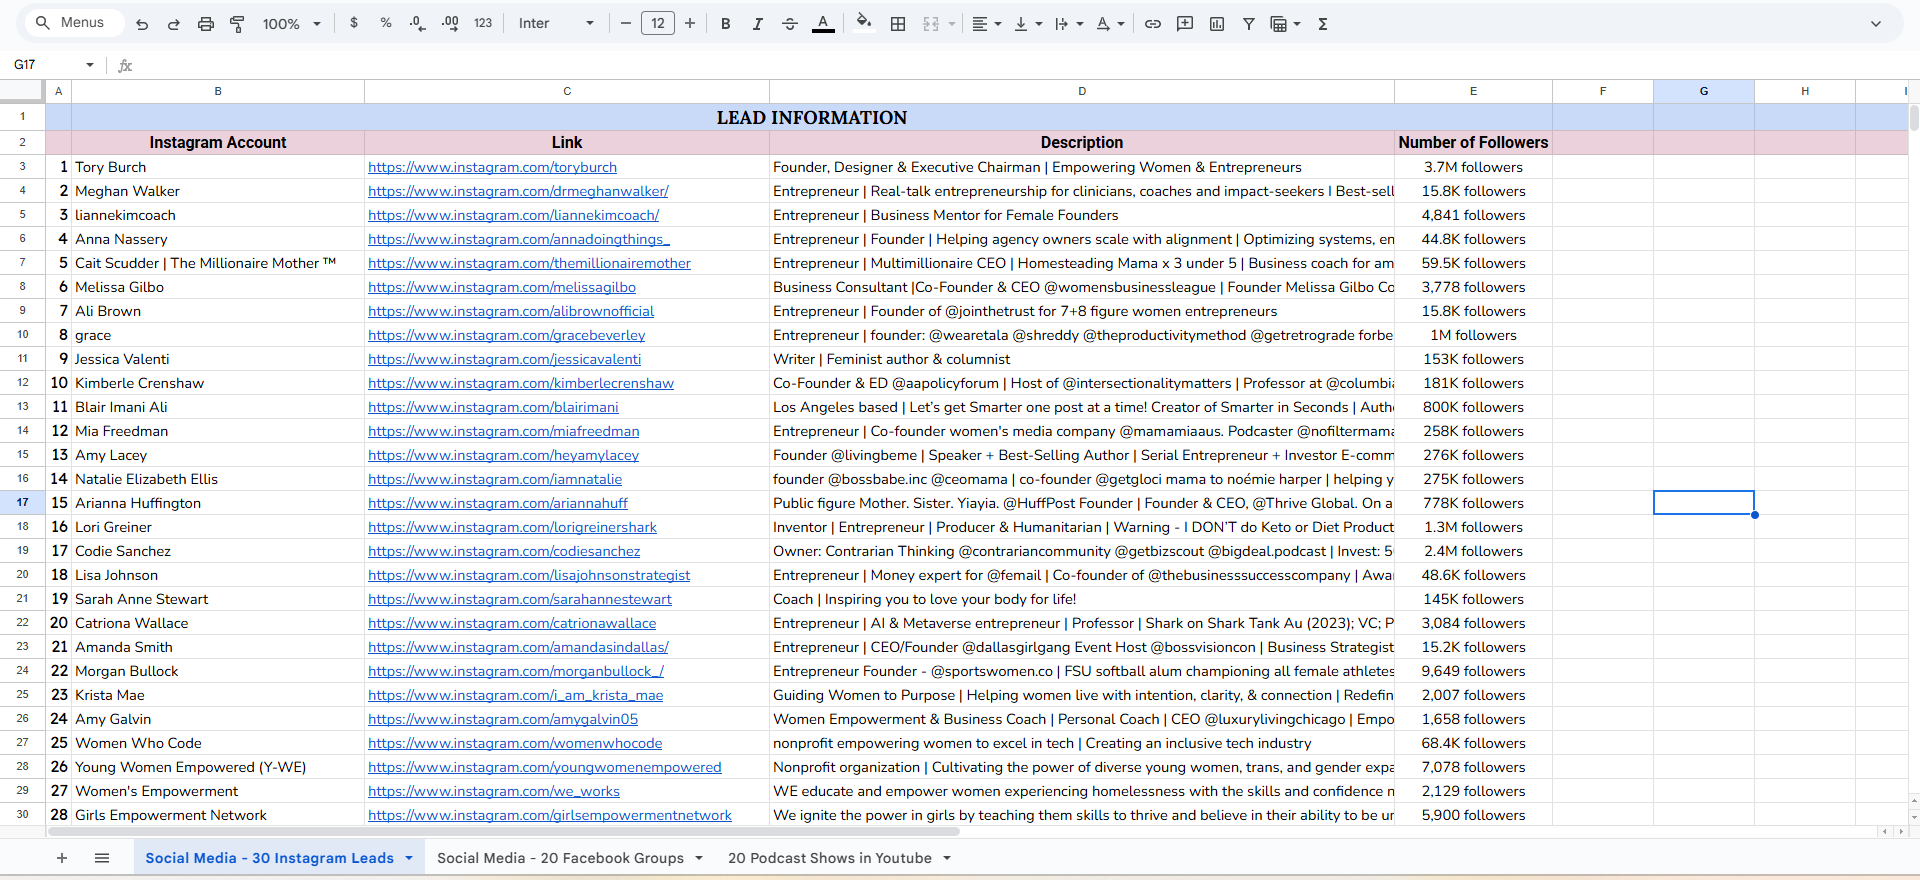This screenshot has height=880, width=1920.
Task: Expand the filter views dropdown arrow
Action: tap(1297, 24)
